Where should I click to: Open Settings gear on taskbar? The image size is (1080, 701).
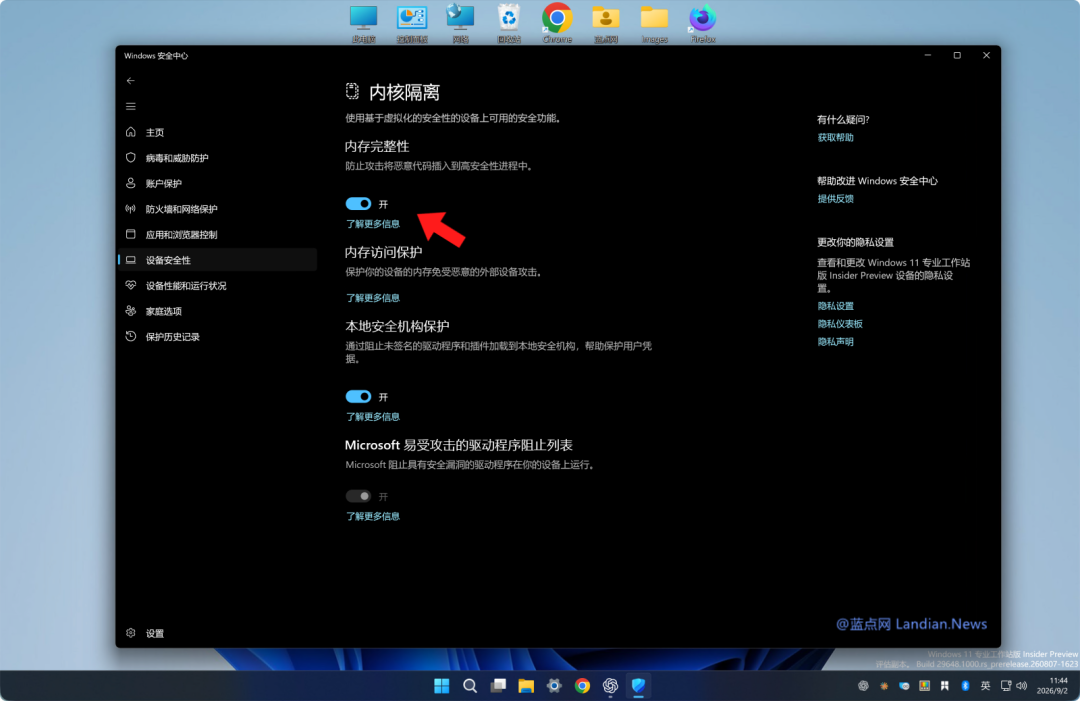(x=554, y=686)
